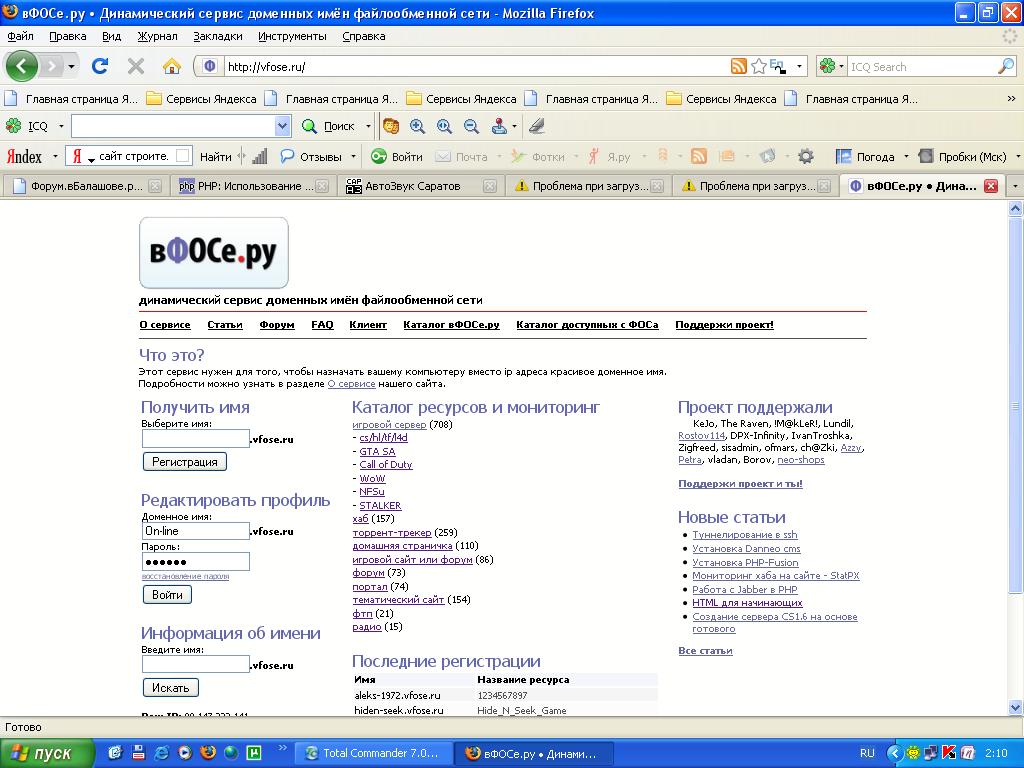
Task: Expand the Погода dropdown in Yandex bar
Action: coord(906,156)
